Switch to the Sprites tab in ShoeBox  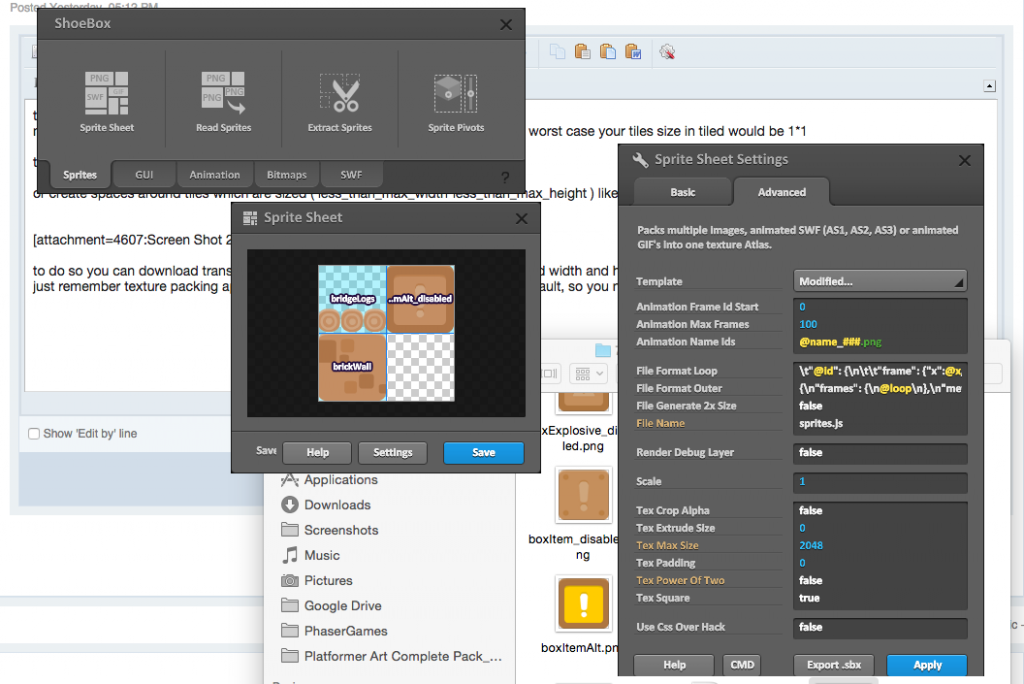(x=80, y=174)
